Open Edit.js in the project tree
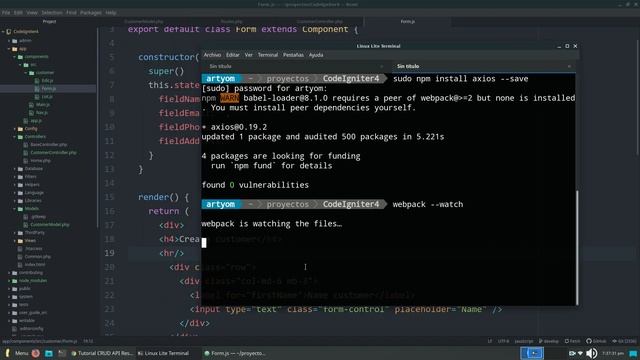The height and width of the screenshot is (360, 640). (47, 81)
